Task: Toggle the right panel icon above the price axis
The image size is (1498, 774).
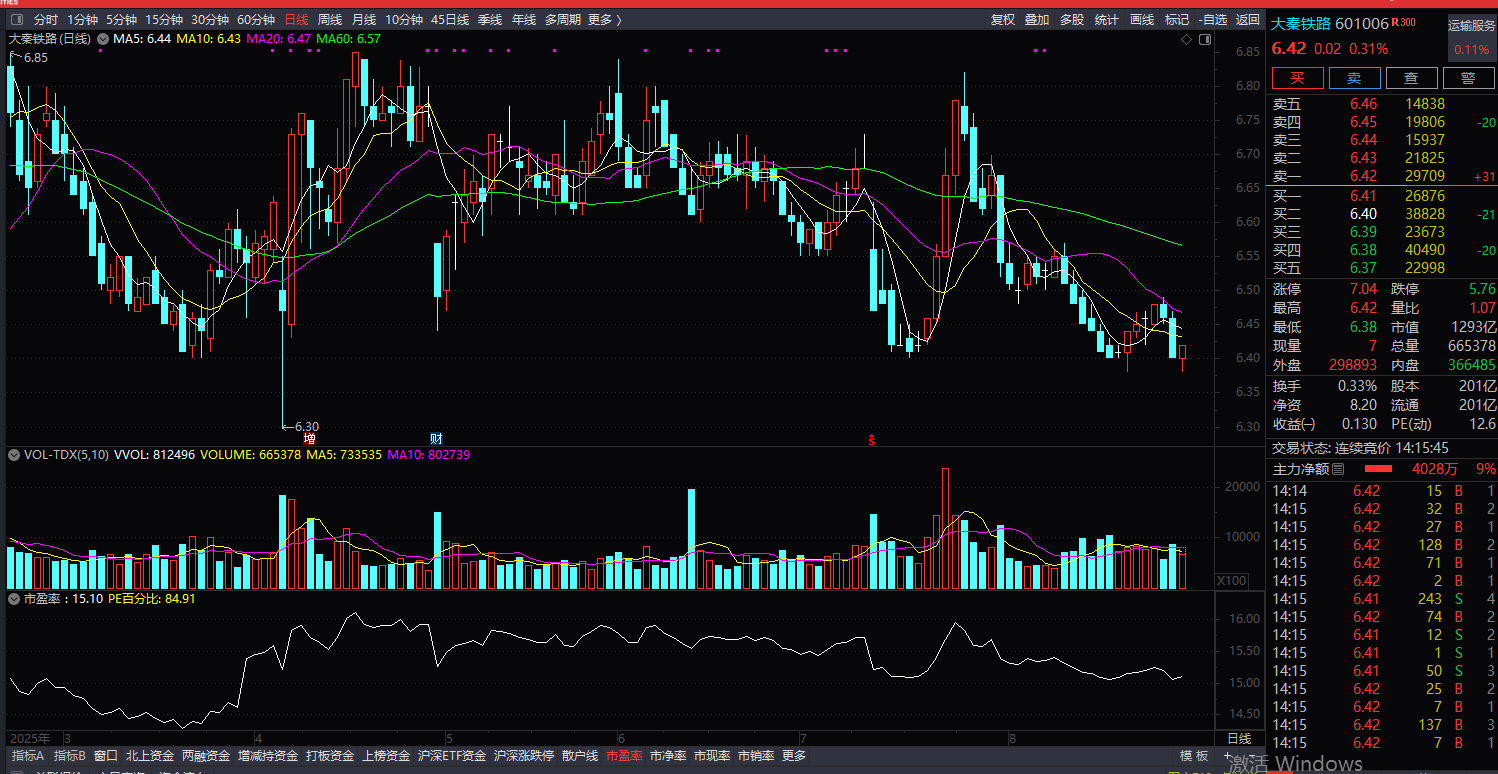Action: (1204, 39)
